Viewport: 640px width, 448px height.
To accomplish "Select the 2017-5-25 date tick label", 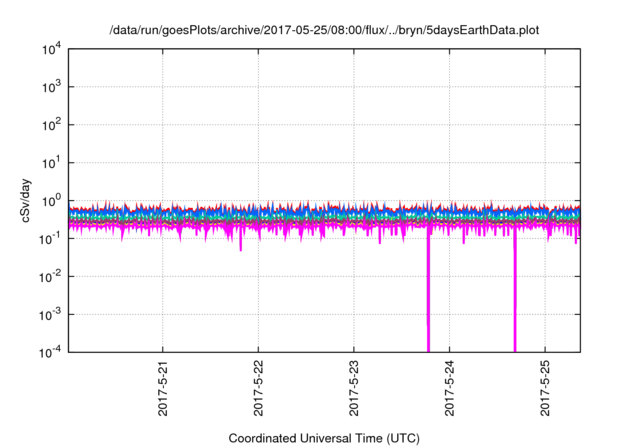I will 544,388.
